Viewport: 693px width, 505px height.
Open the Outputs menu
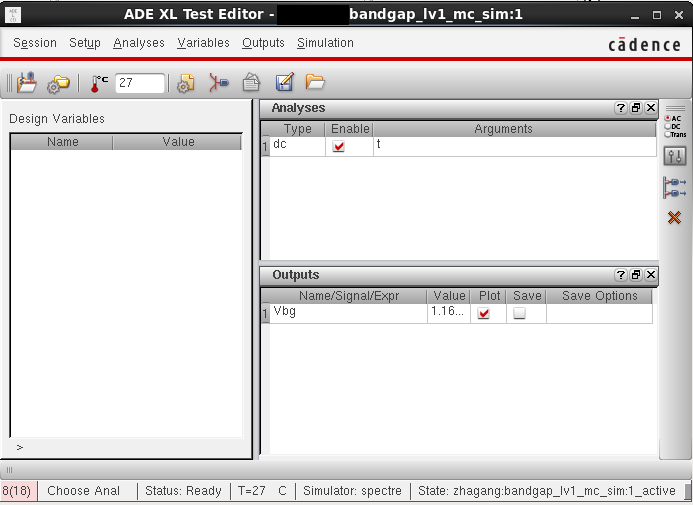click(x=263, y=43)
